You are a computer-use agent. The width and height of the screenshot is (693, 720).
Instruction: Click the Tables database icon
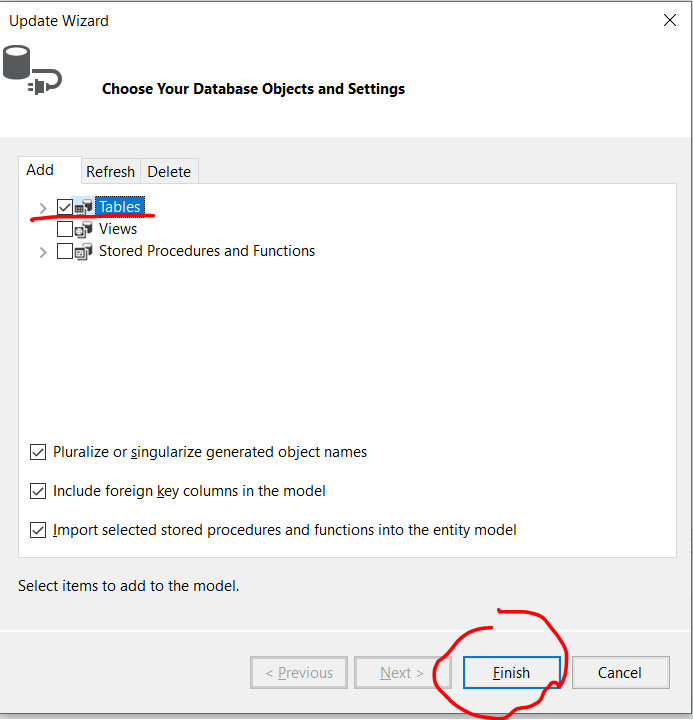point(84,207)
